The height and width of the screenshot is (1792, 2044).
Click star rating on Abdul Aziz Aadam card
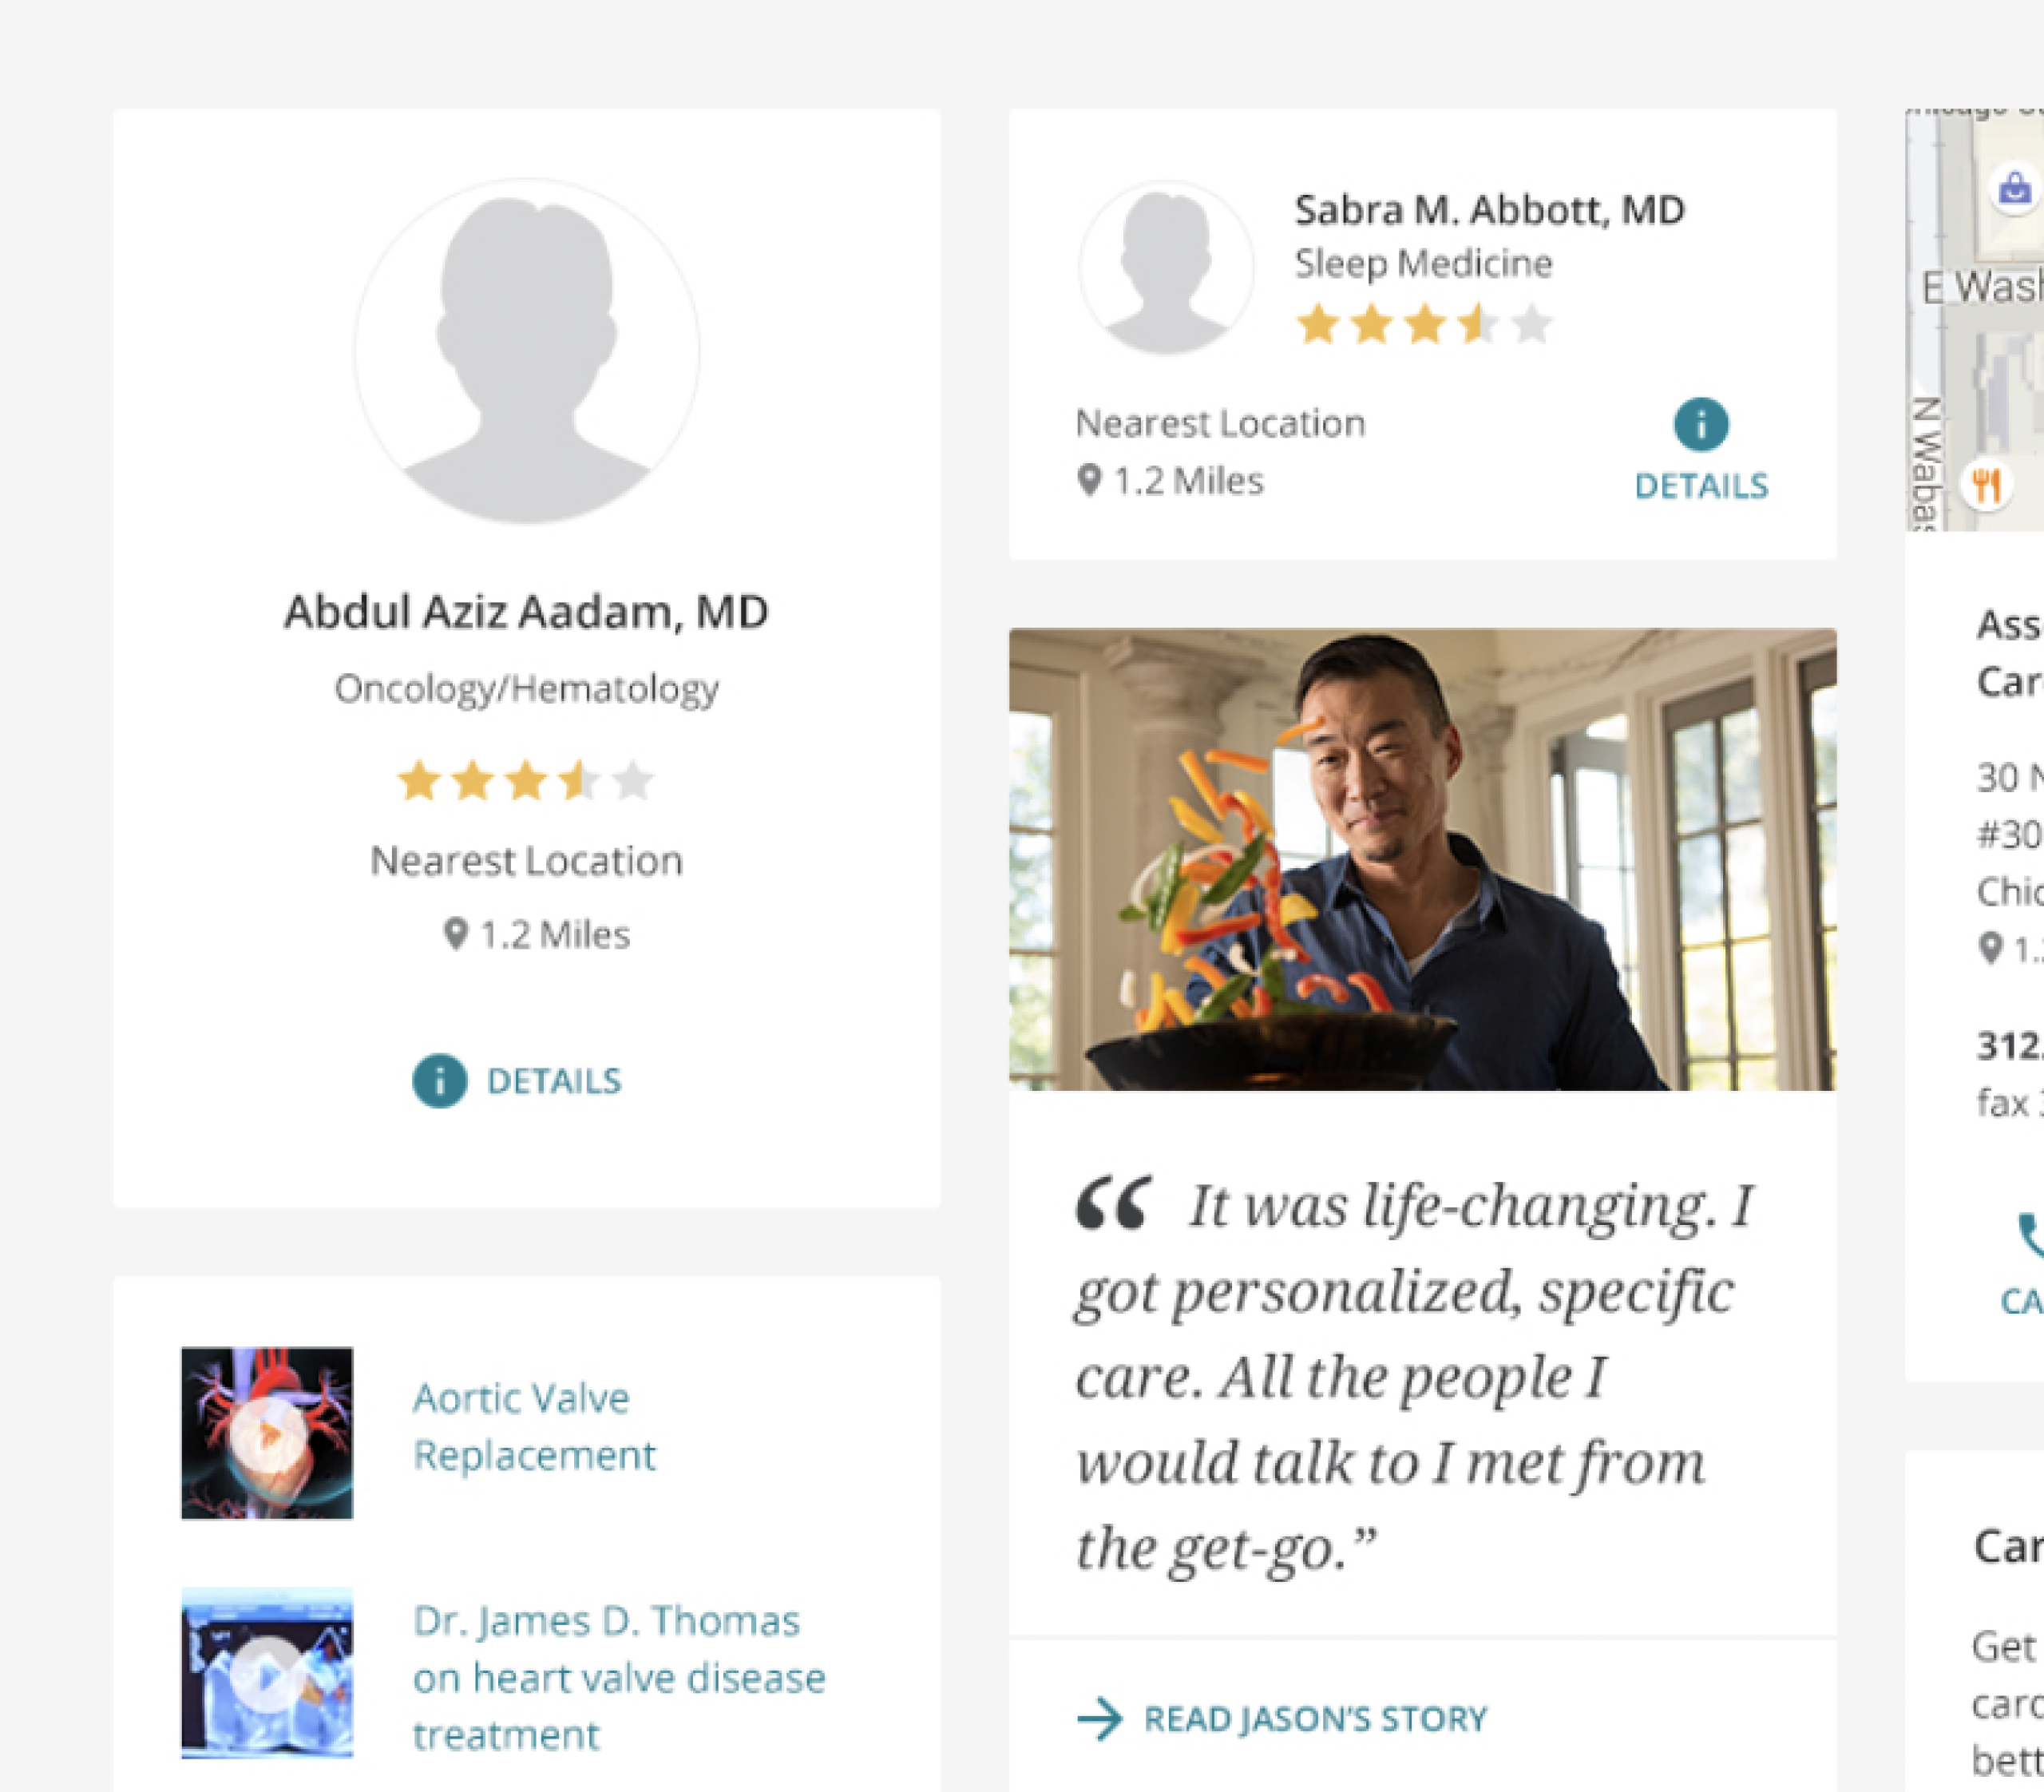[x=526, y=781]
